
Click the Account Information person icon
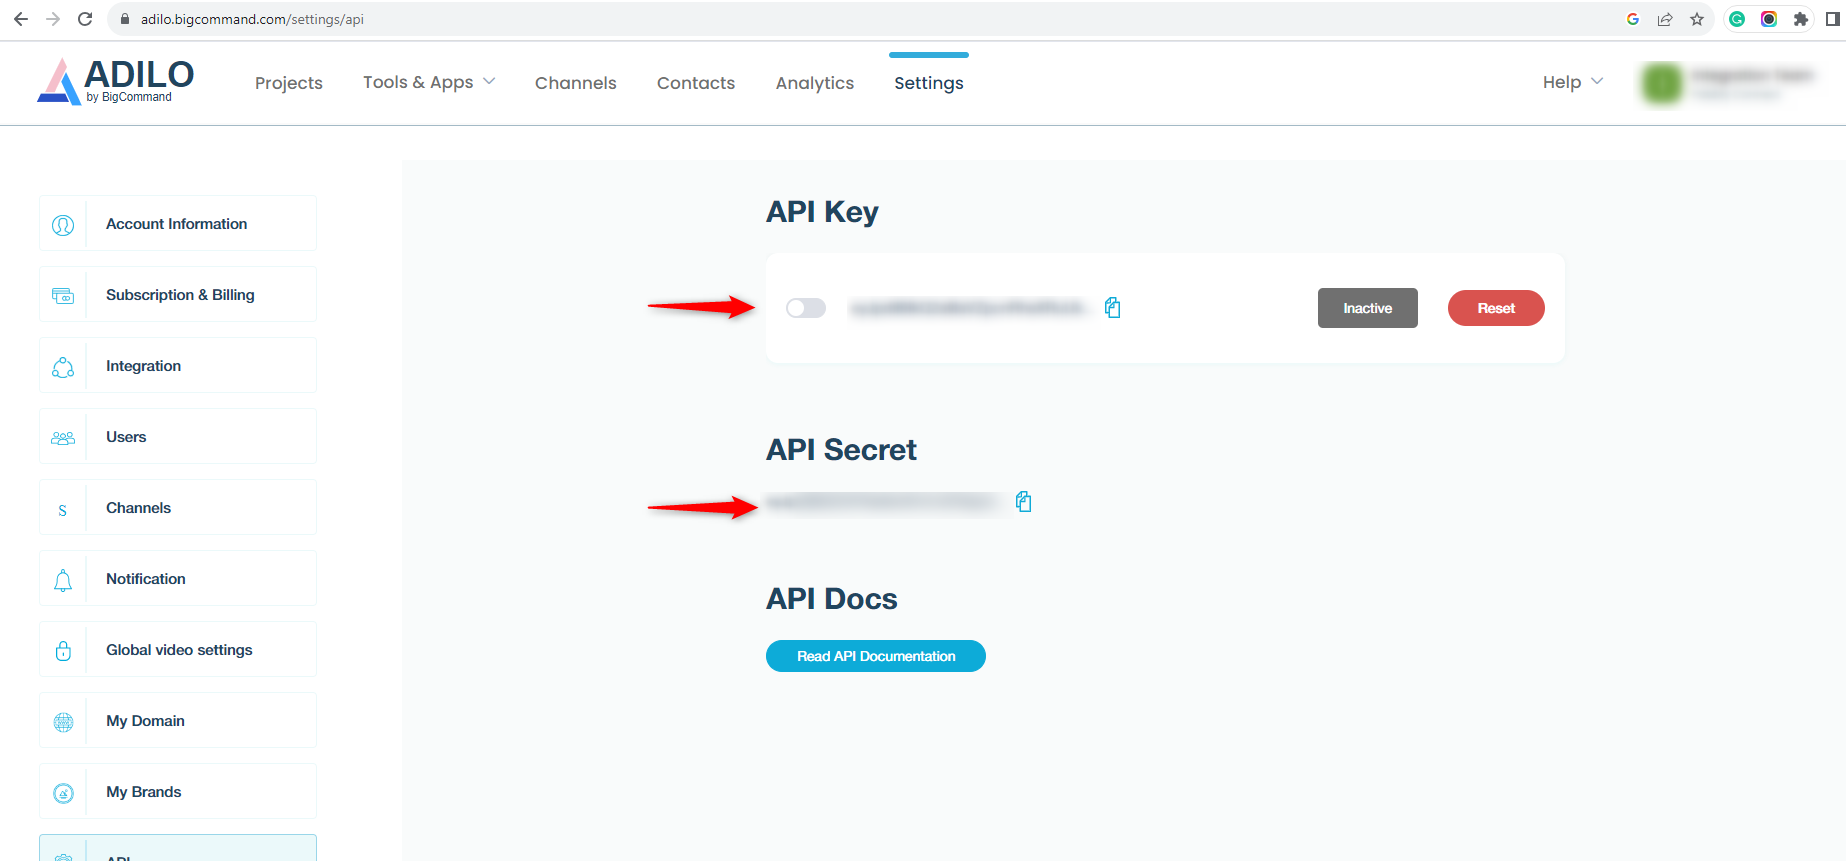[x=63, y=225]
